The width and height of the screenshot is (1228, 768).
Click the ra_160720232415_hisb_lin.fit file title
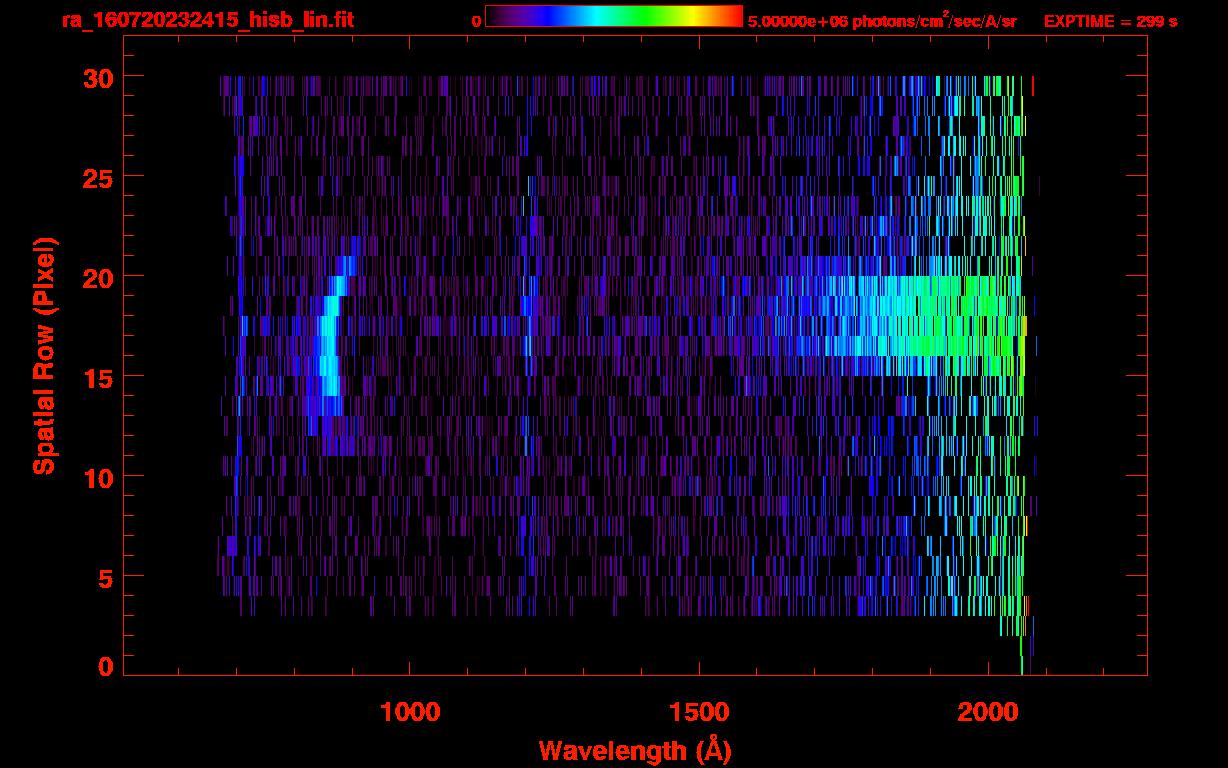point(206,20)
